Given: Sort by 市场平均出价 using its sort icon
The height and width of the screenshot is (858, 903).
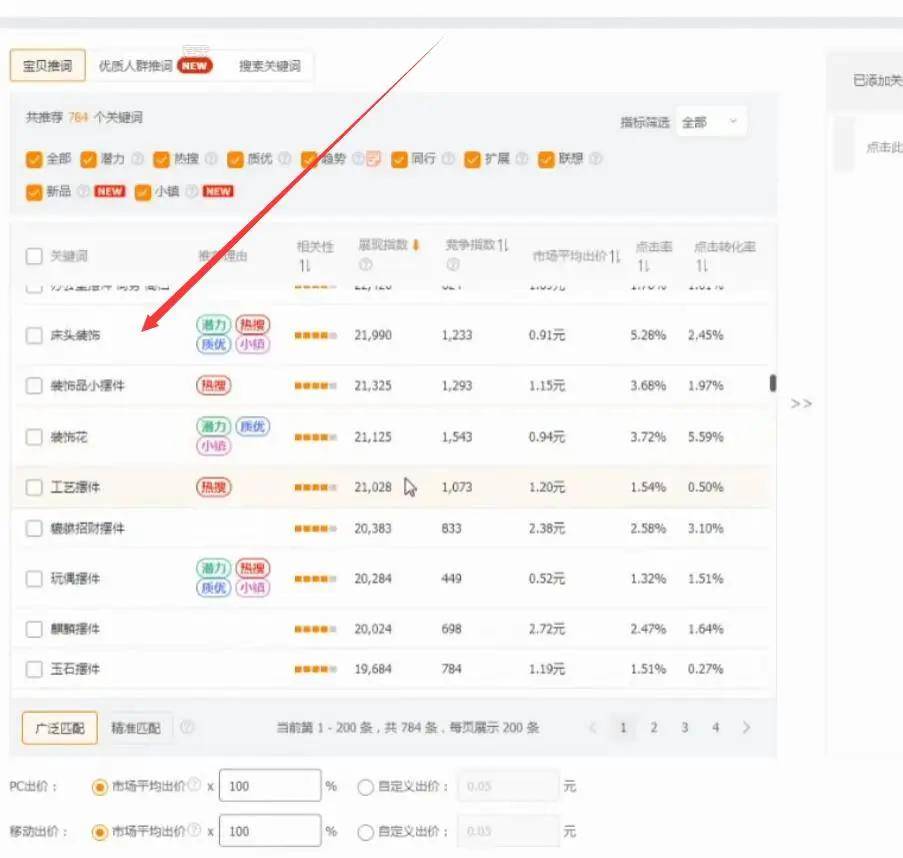Looking at the screenshot, I should [x=615, y=256].
